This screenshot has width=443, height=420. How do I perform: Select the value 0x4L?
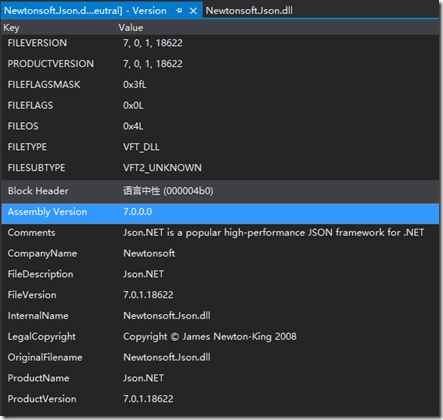(133, 126)
